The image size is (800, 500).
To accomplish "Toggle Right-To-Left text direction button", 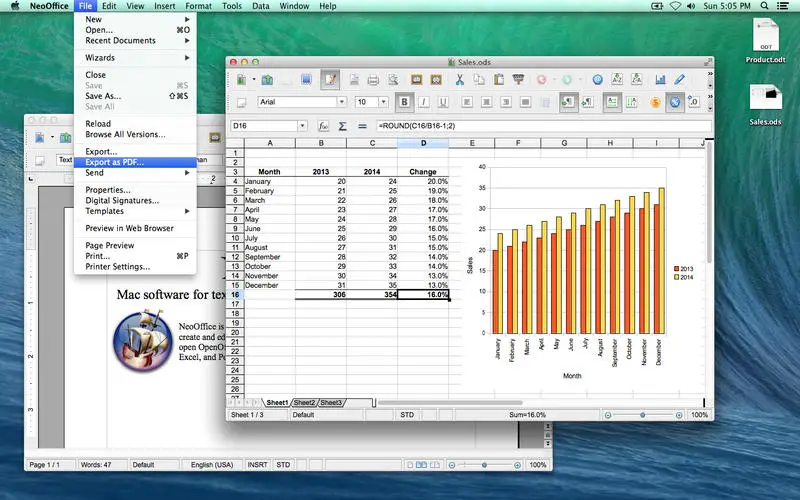I will pos(587,102).
